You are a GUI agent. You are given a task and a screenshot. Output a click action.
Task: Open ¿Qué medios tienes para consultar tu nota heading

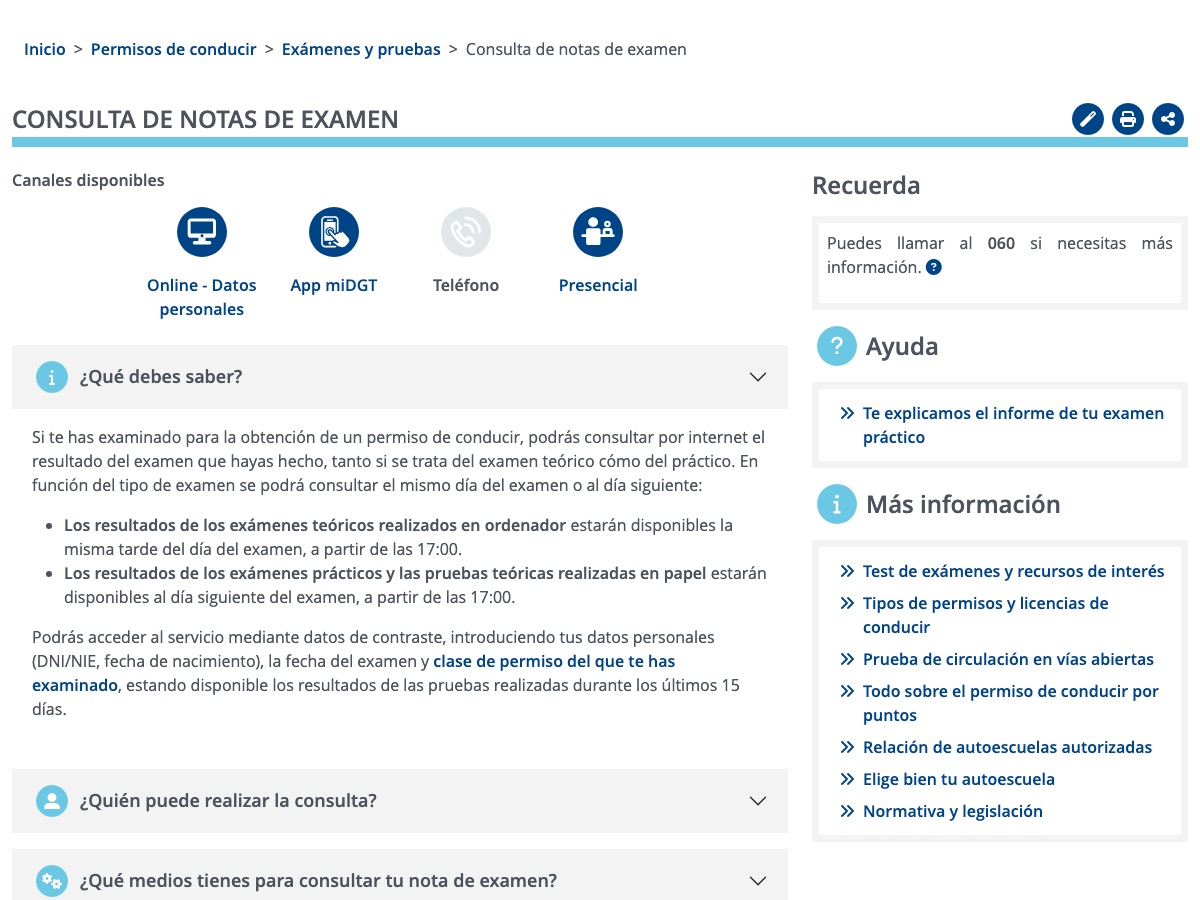point(318,881)
